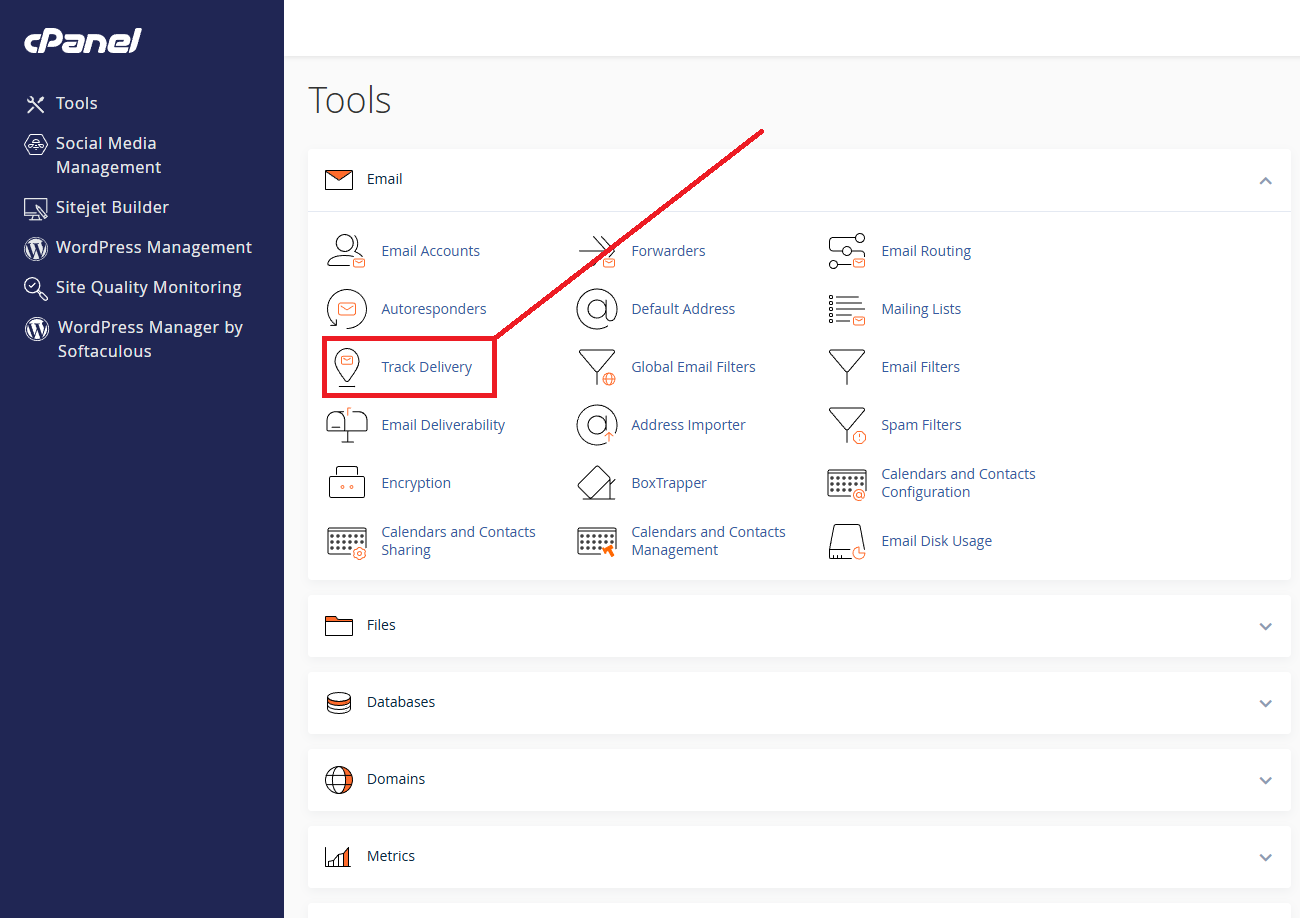Click the Encryption lockbox icon
This screenshot has width=1300, height=918.
coord(347,483)
